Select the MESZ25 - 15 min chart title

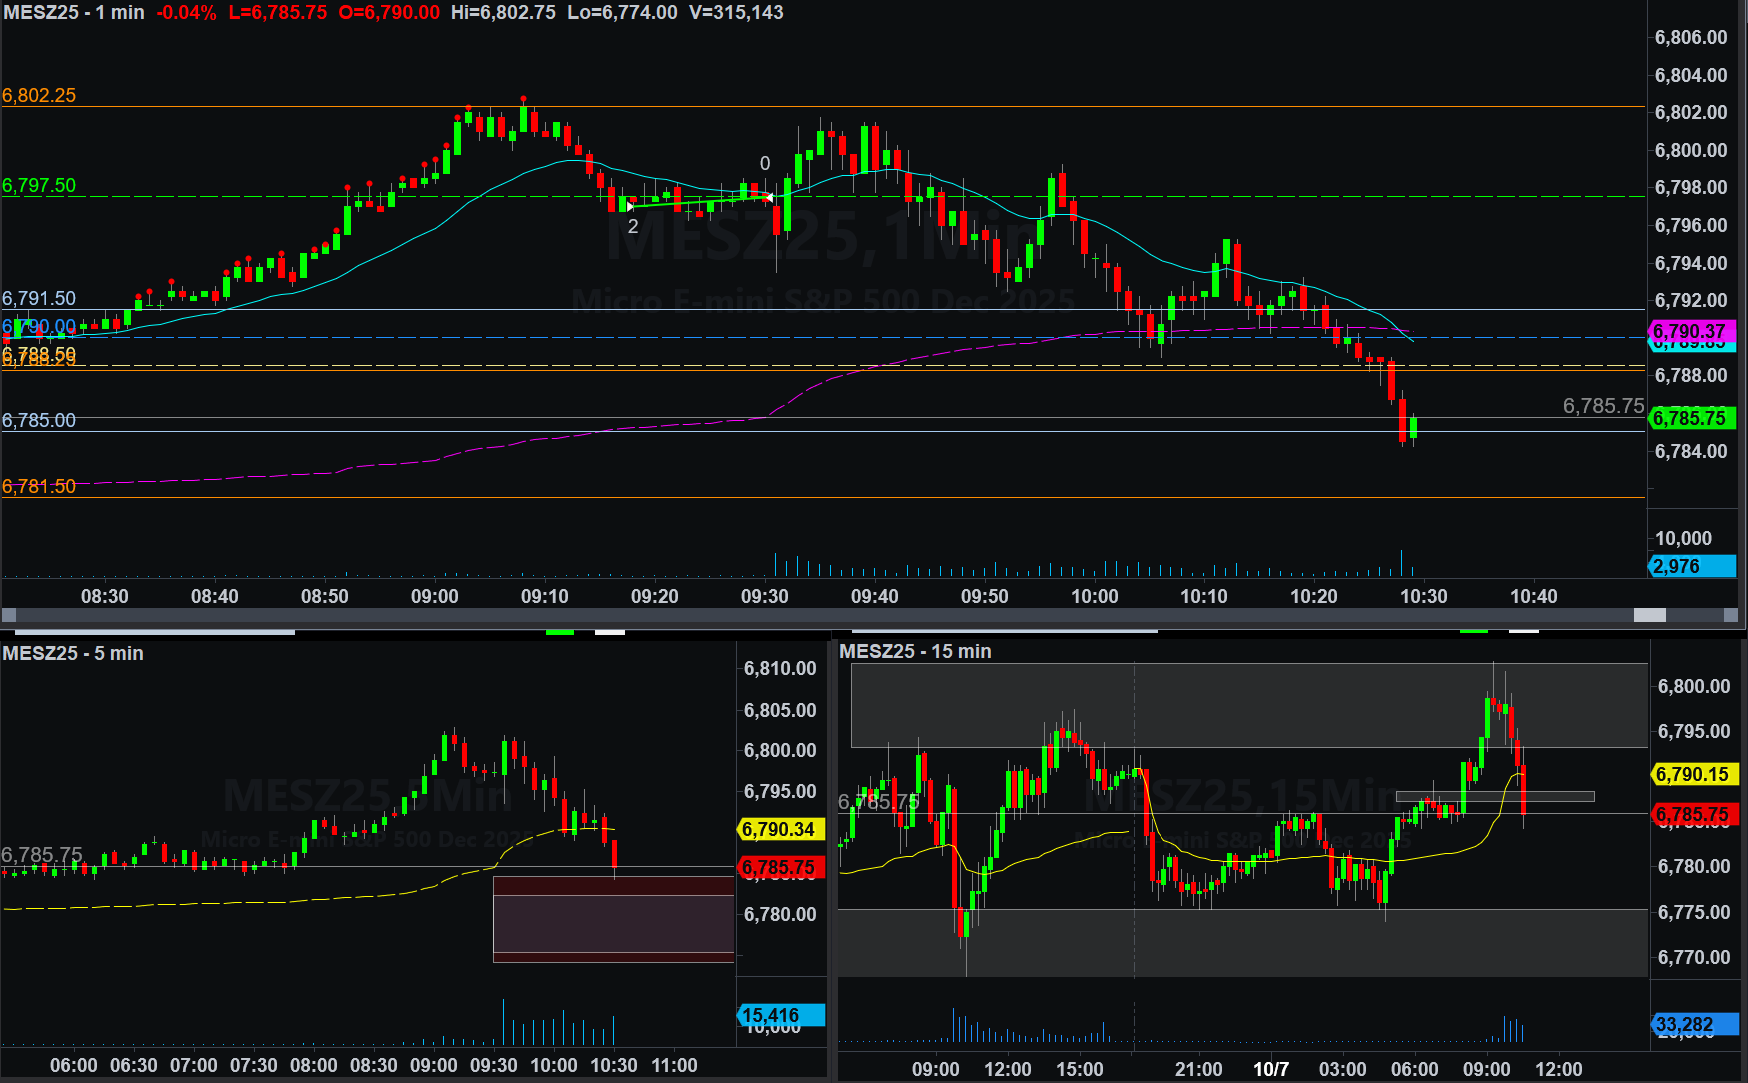[x=915, y=651]
